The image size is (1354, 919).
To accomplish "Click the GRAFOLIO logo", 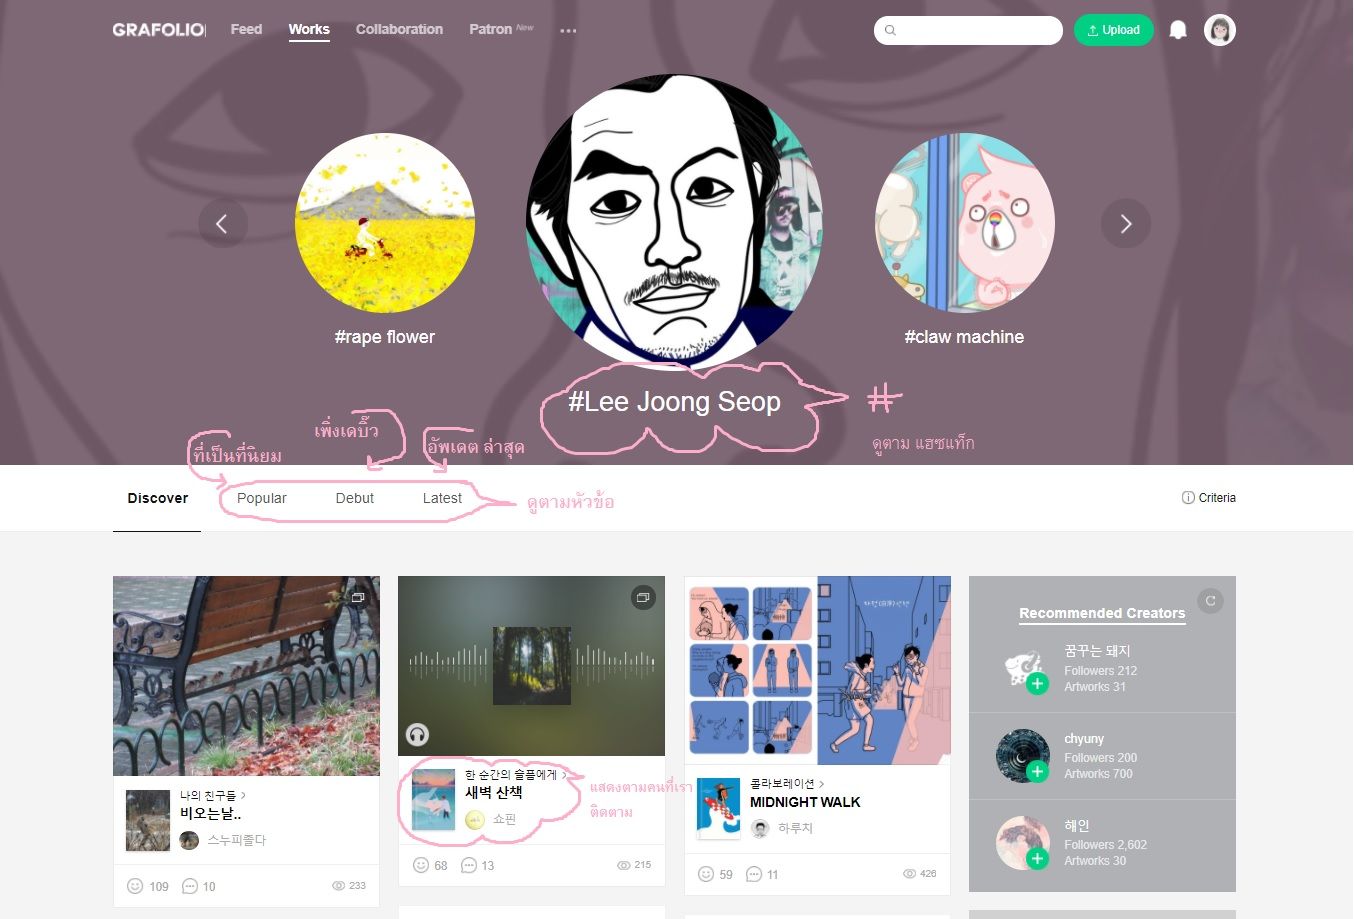I will [158, 30].
